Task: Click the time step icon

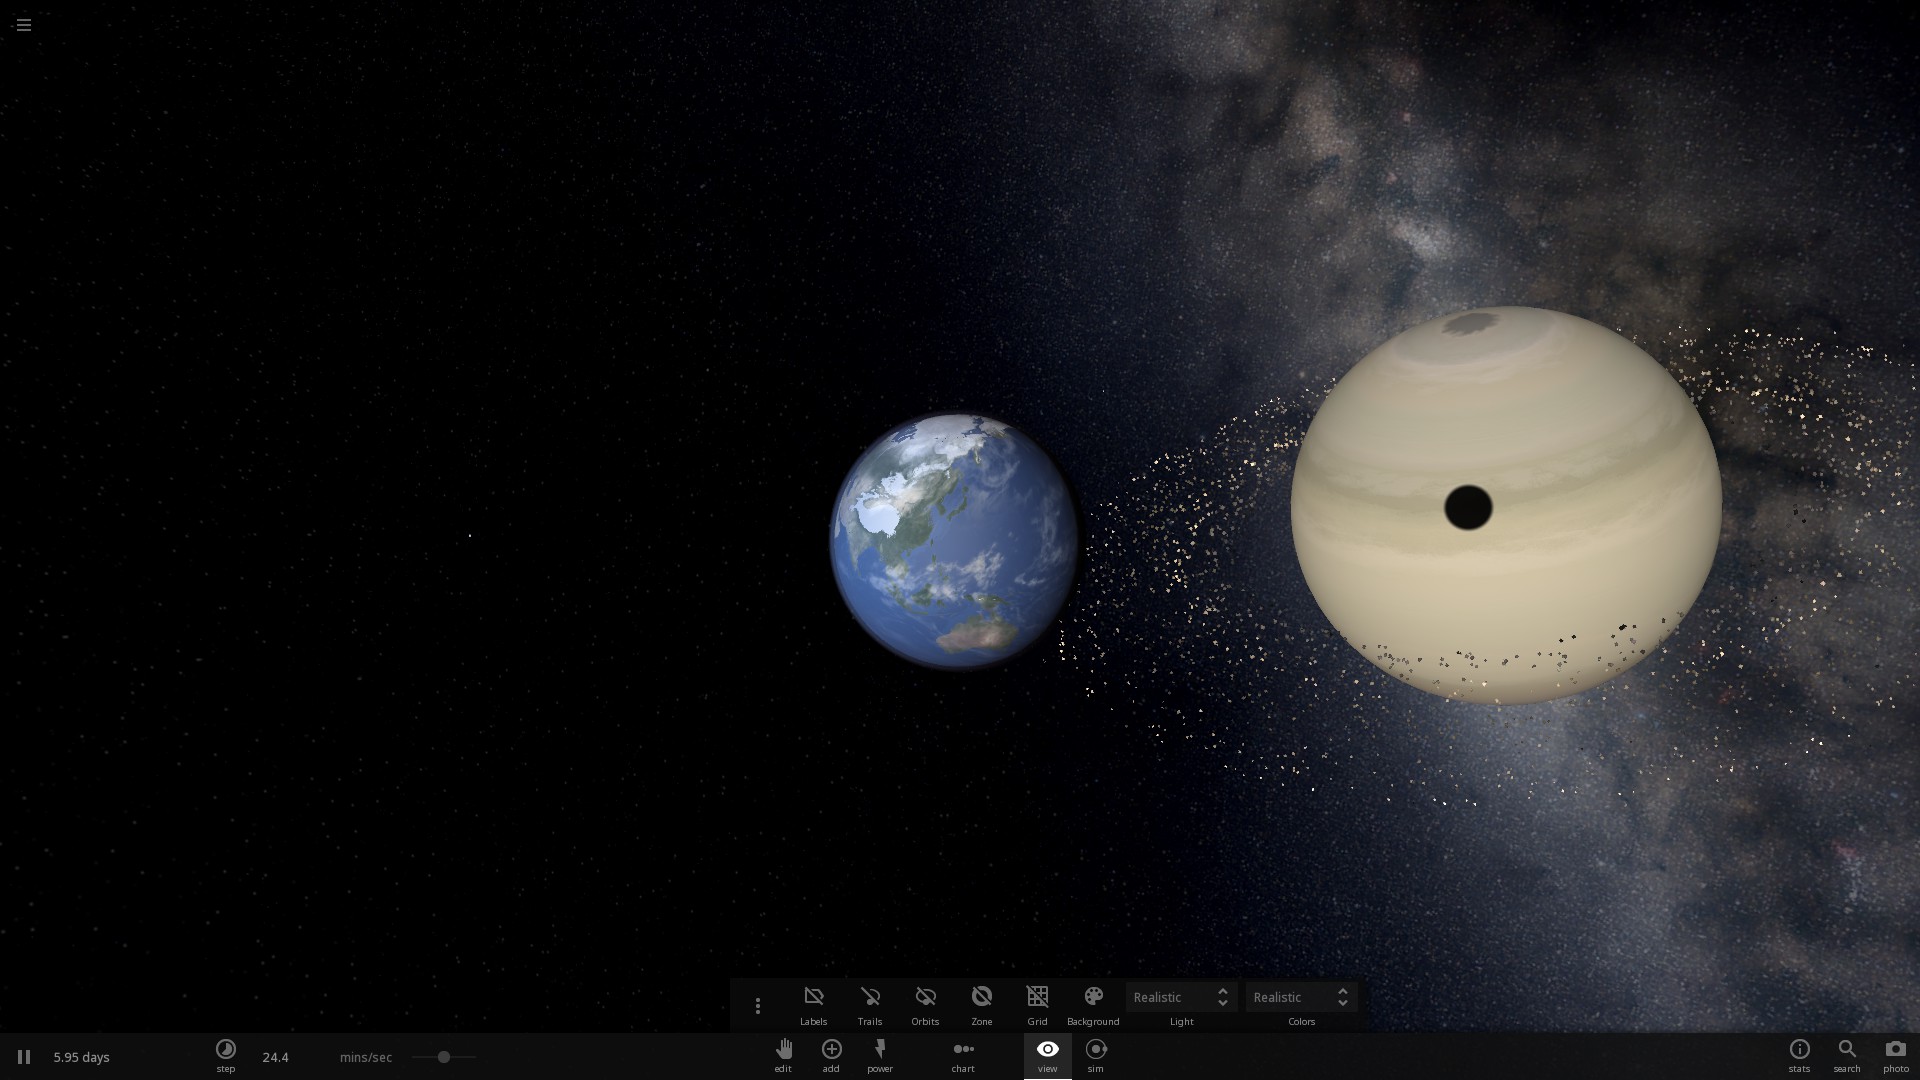Action: (226, 1049)
